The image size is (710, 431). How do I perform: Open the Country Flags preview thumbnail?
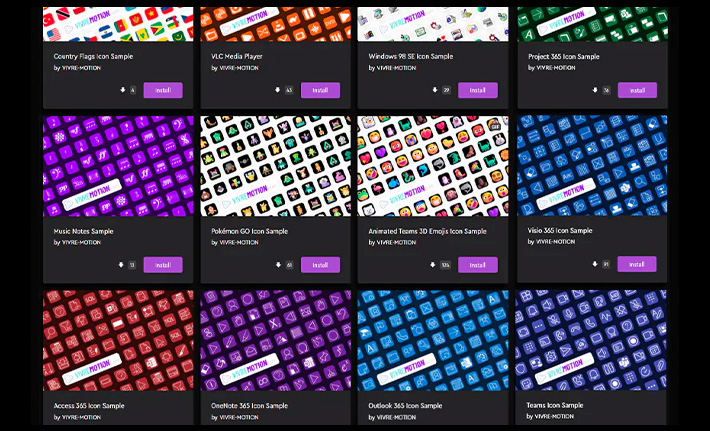point(118,24)
